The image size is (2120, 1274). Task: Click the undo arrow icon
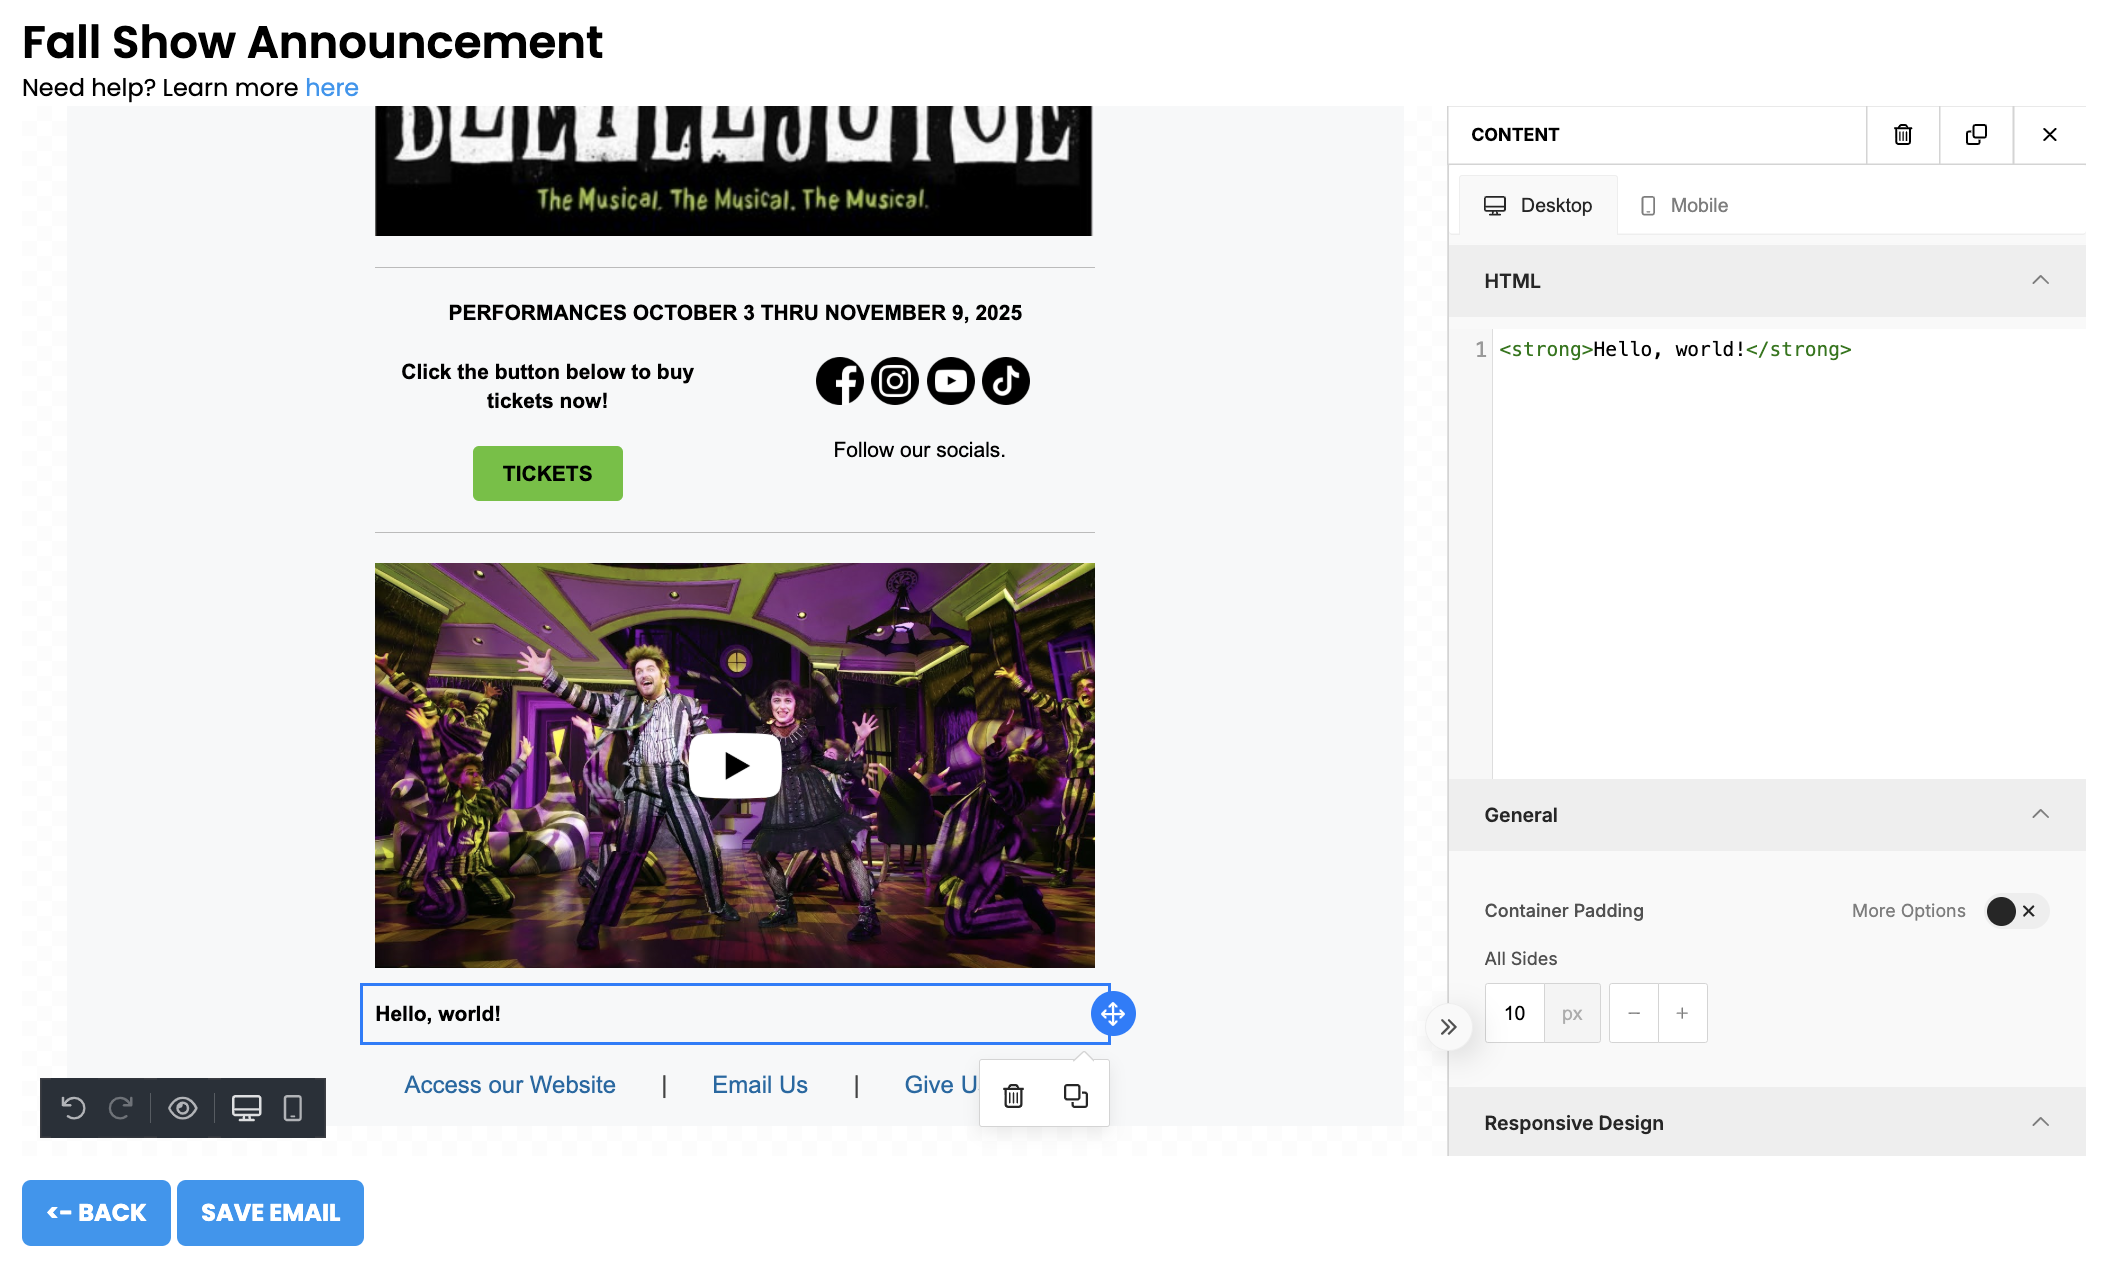click(73, 1108)
